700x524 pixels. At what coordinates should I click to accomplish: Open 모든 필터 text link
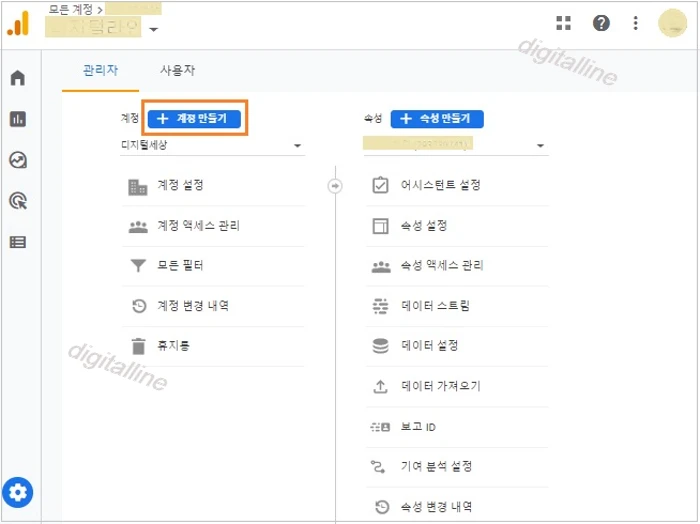pos(180,266)
